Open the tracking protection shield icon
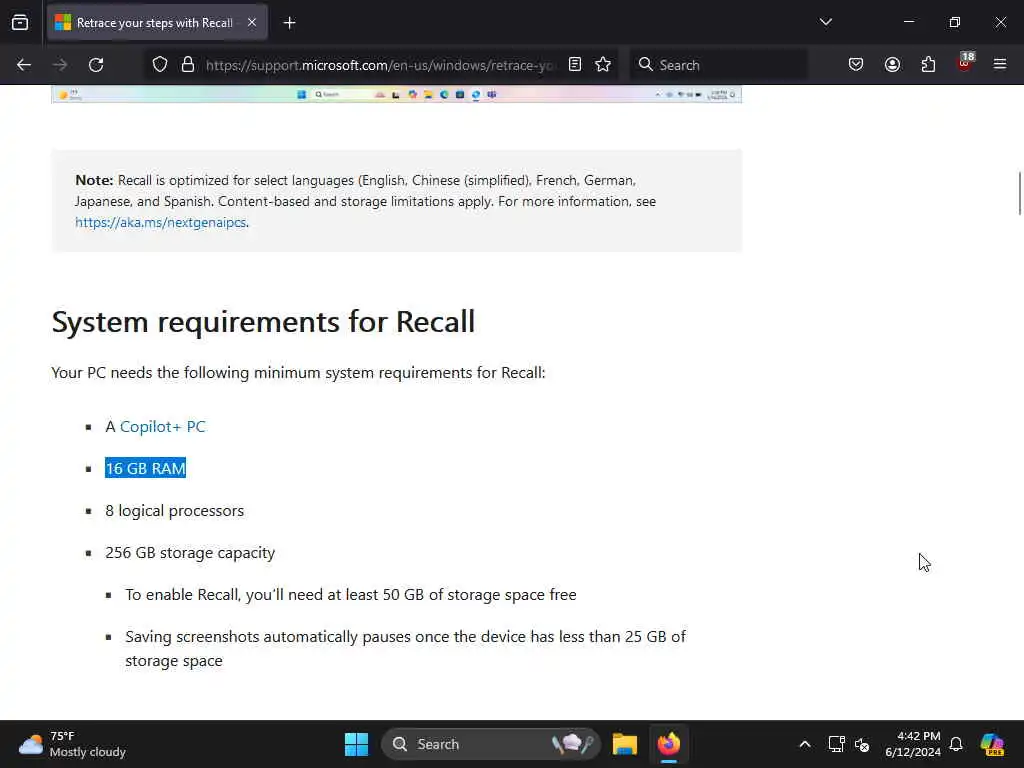1024x768 pixels. (160, 65)
